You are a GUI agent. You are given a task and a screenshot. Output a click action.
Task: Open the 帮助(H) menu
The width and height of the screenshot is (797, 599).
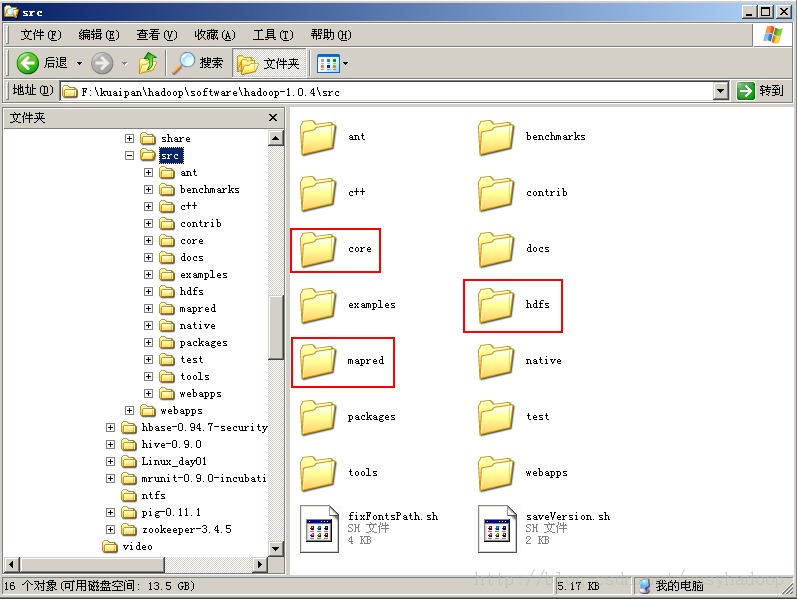click(x=331, y=35)
